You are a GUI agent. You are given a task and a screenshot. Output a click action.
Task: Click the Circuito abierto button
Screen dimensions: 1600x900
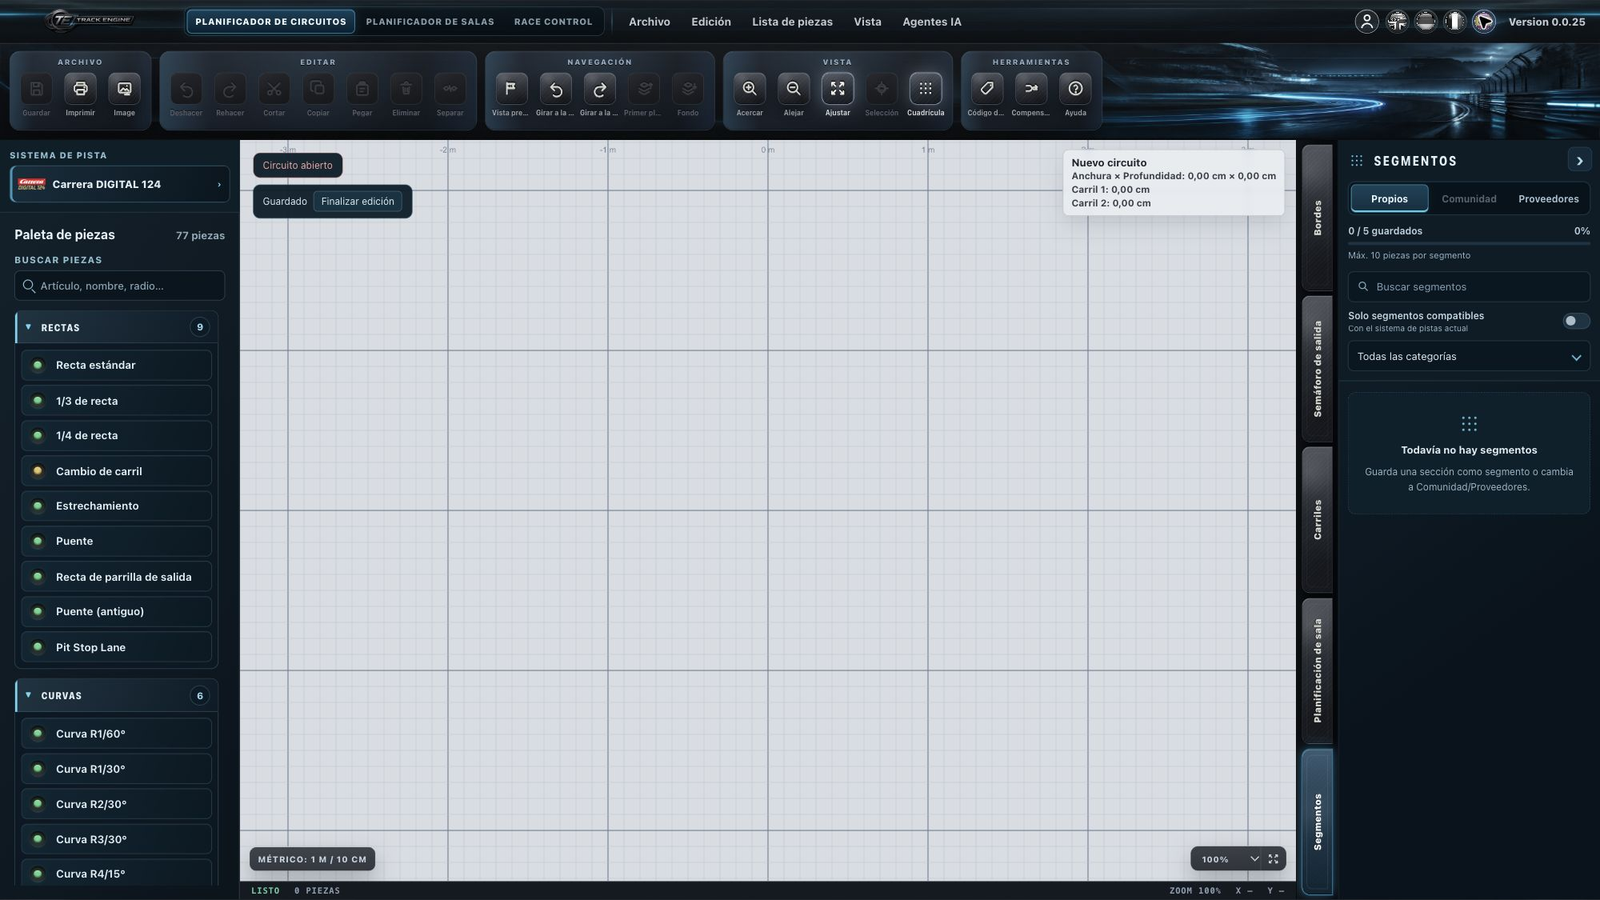point(297,165)
